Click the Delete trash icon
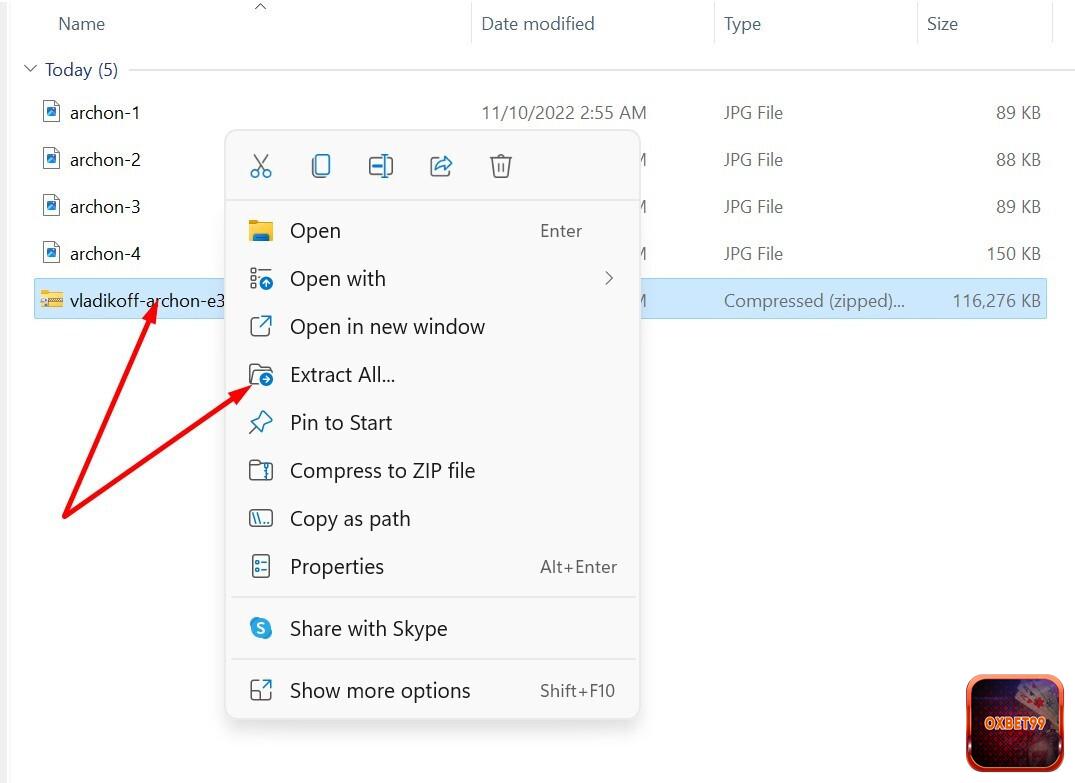Image resolution: width=1075 pixels, height=783 pixels. click(500, 166)
